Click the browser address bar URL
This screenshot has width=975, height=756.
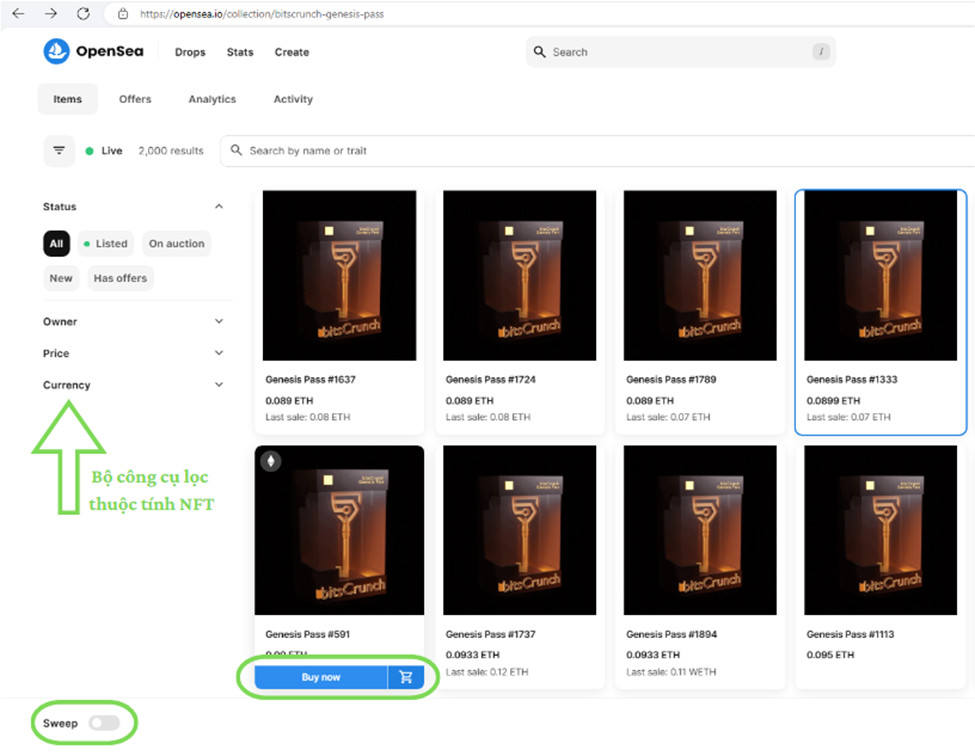[262, 14]
